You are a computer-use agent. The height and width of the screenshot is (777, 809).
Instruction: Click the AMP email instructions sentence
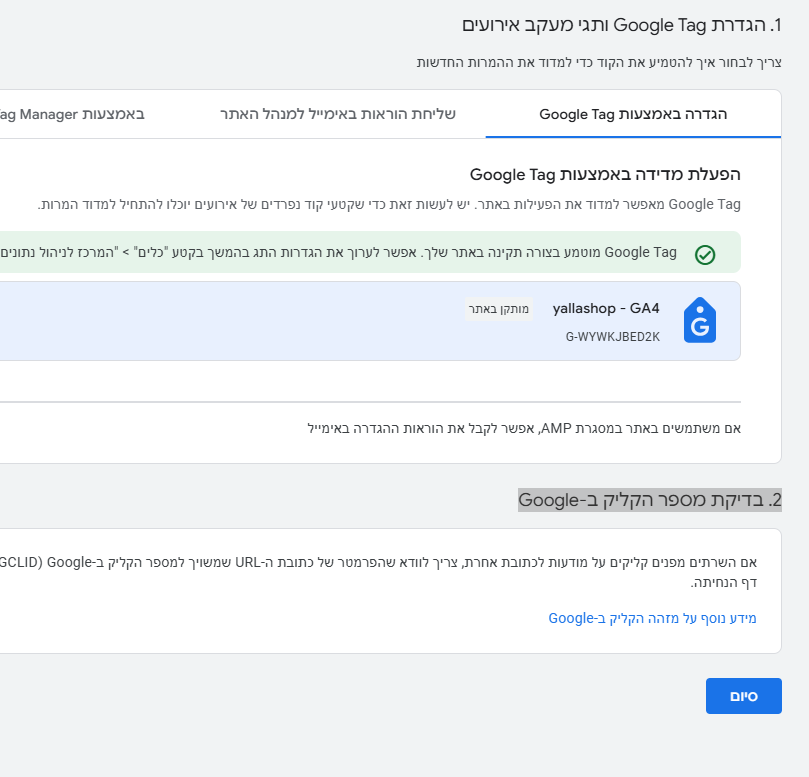(x=524, y=428)
